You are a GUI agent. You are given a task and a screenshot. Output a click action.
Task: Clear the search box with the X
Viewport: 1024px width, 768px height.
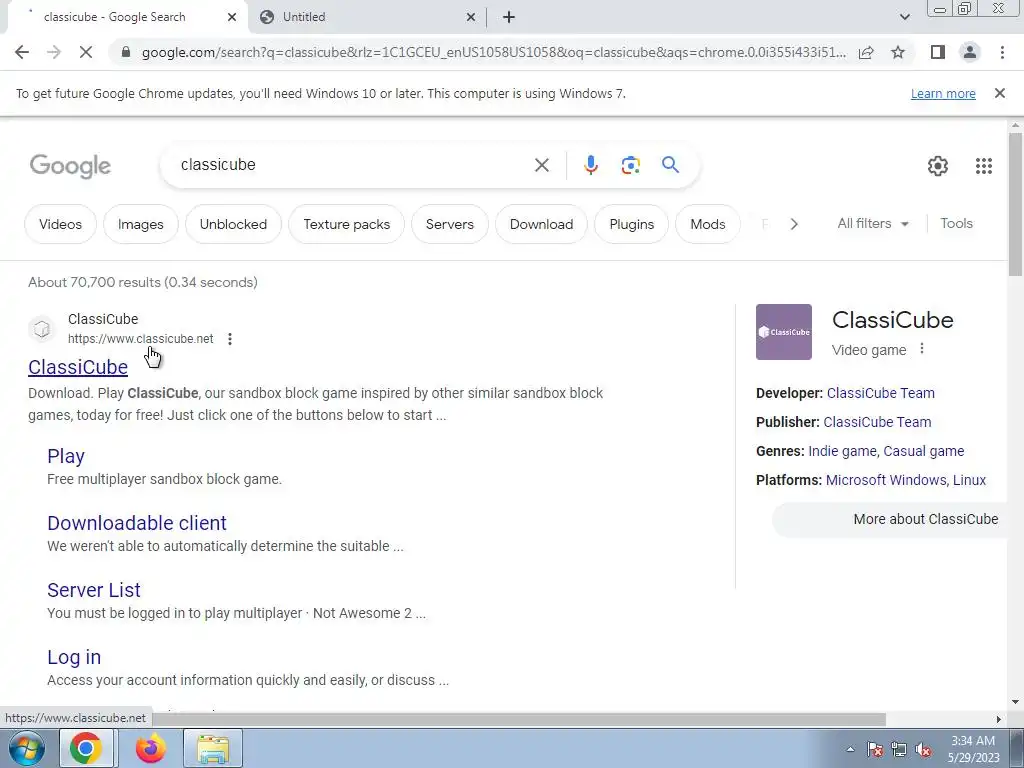tap(541, 165)
